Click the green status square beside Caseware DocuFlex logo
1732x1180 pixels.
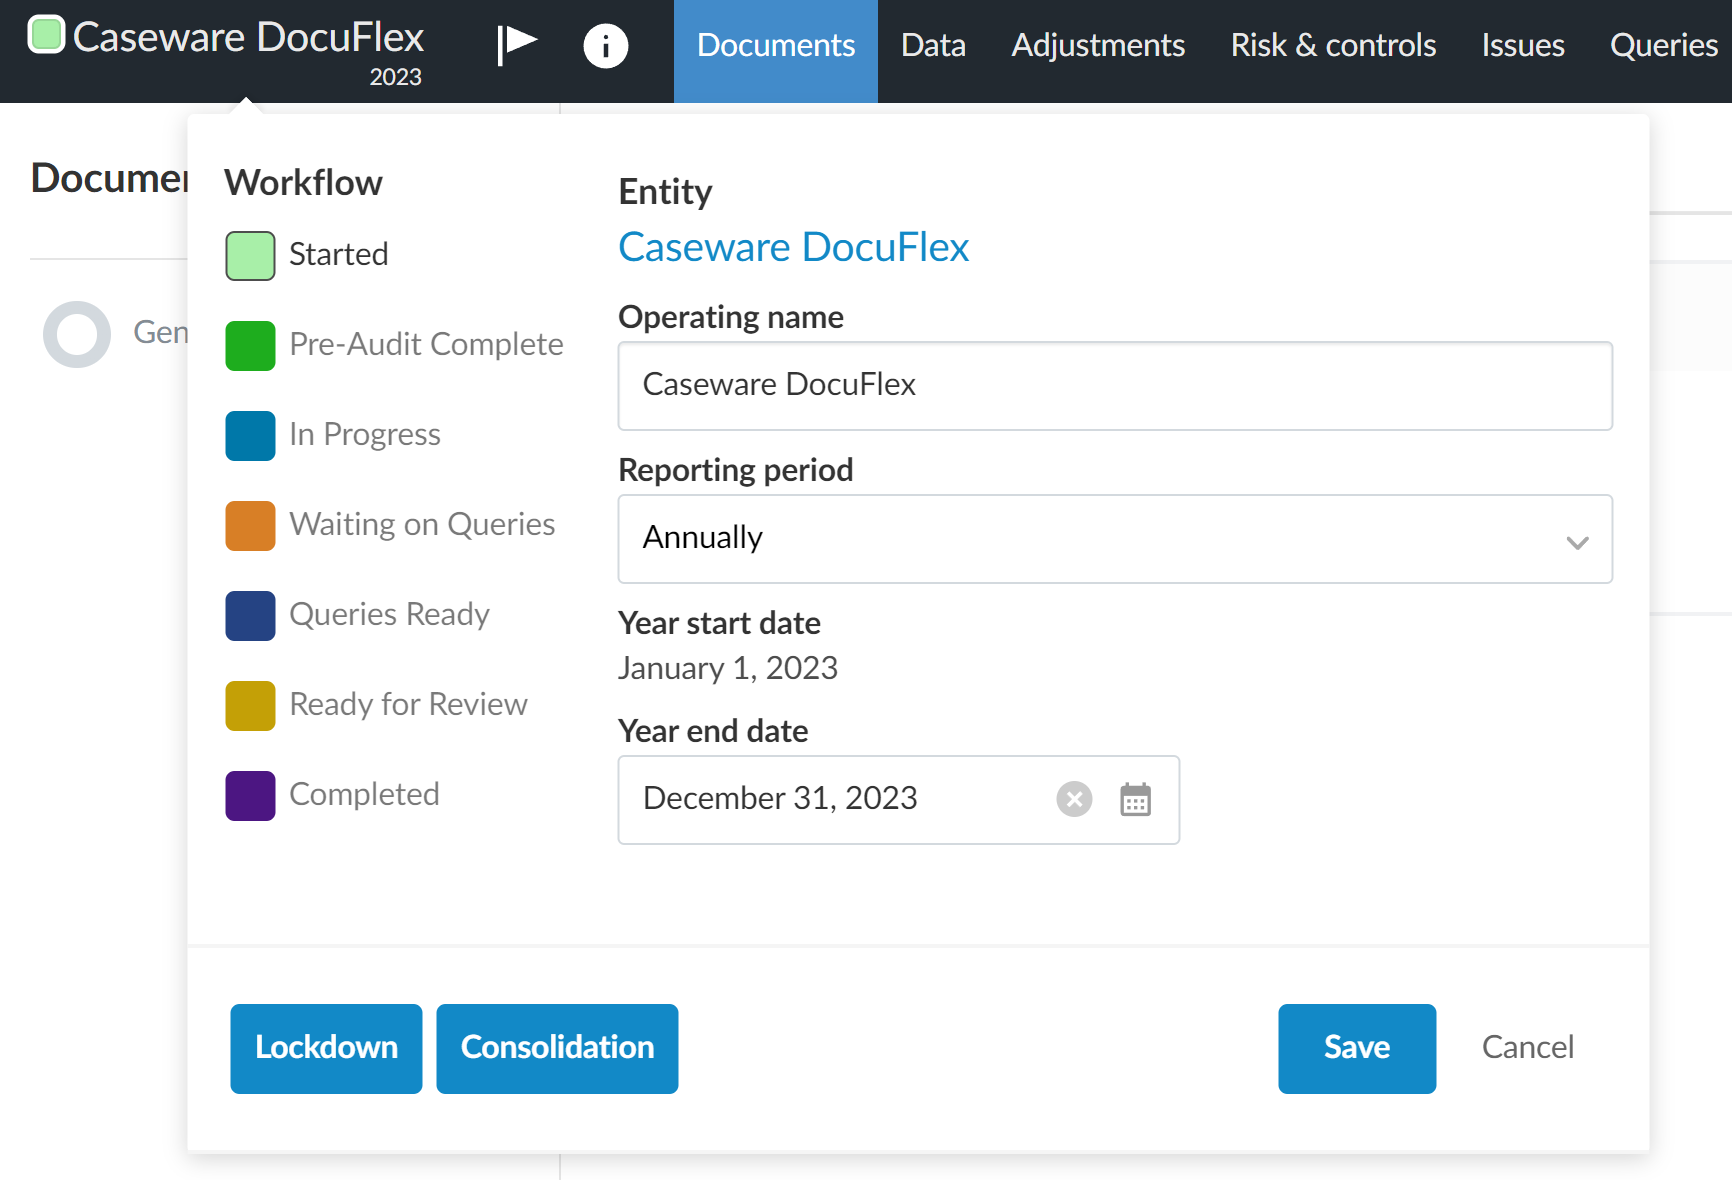tap(45, 35)
